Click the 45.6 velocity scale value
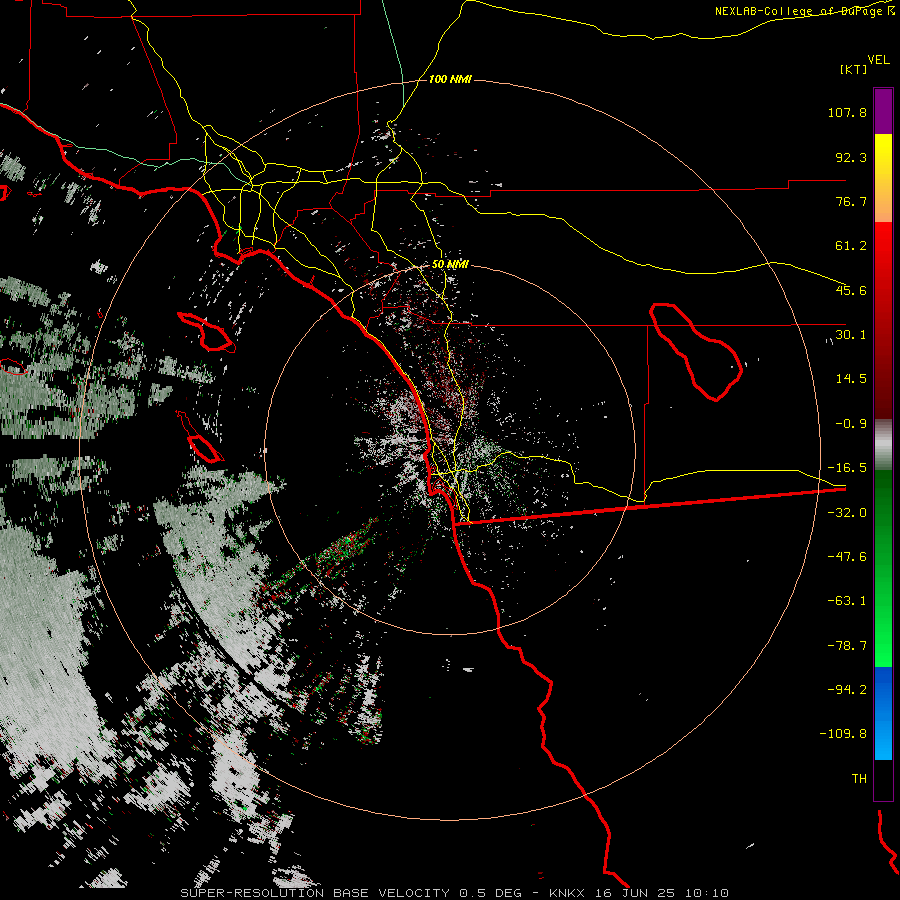The image size is (900, 900). [x=851, y=290]
